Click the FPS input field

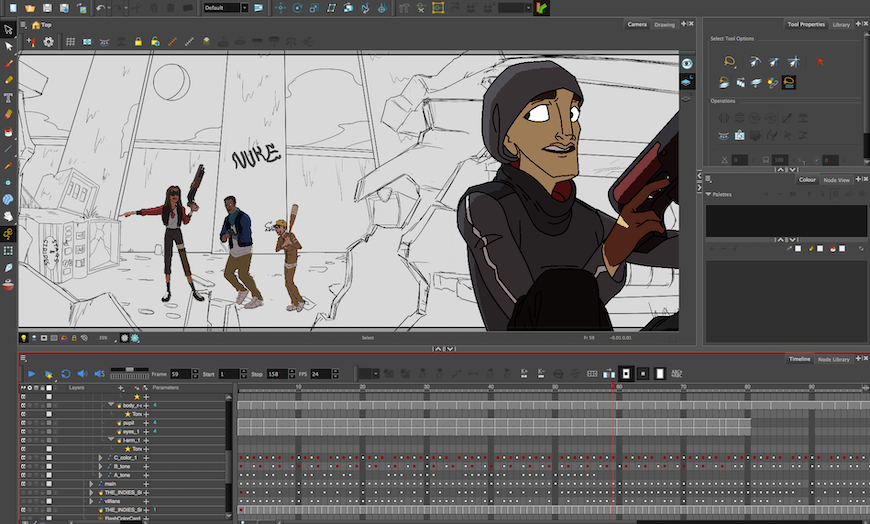click(320, 374)
